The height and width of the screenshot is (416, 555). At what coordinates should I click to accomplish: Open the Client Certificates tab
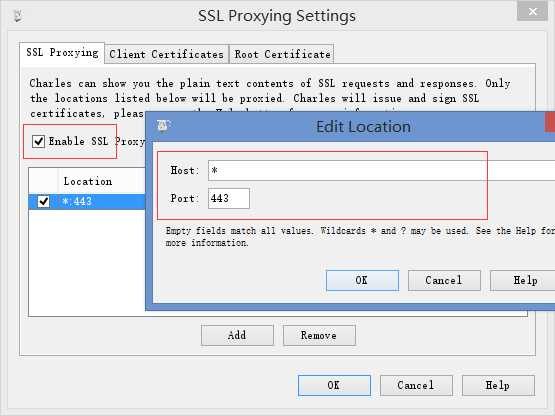(x=167, y=55)
